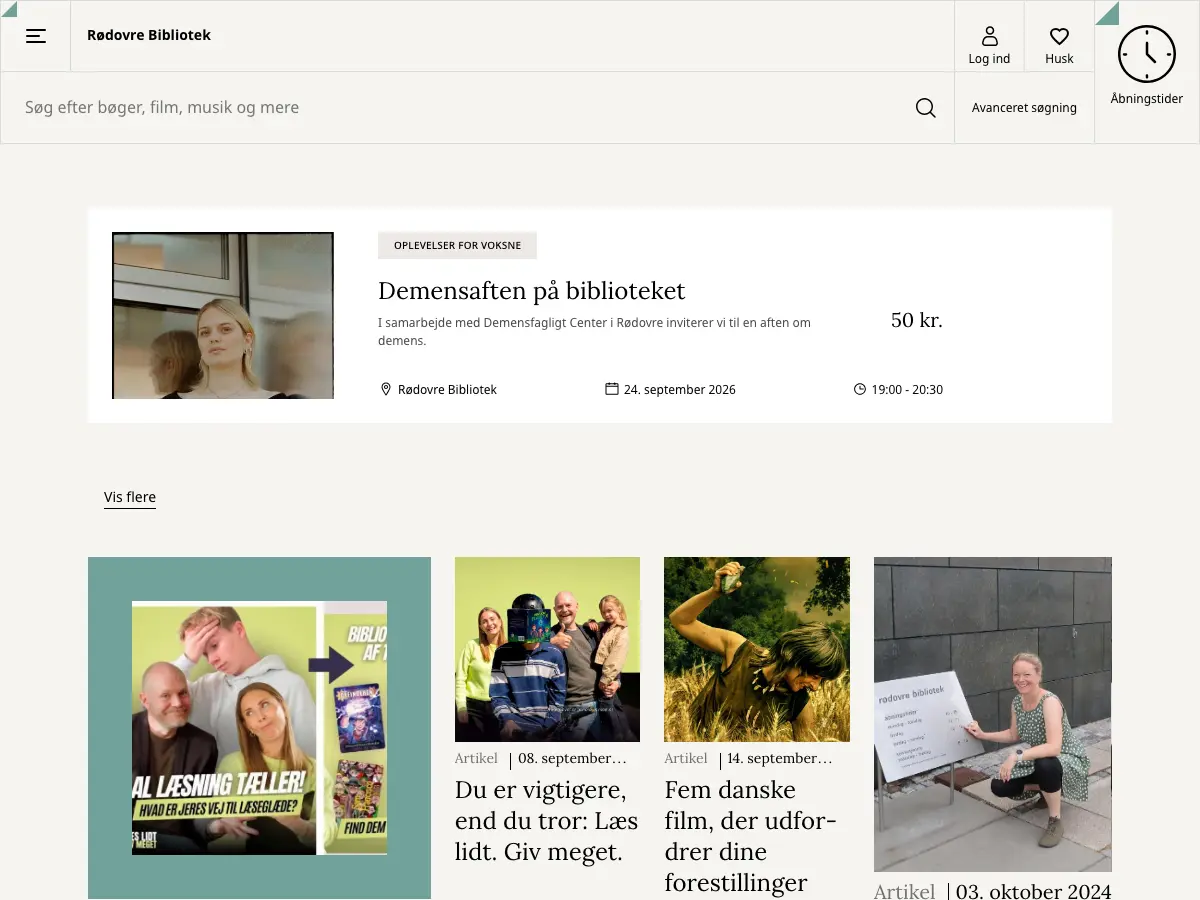Open Avanceret søgning
Image resolution: width=1200 pixels, height=900 pixels.
(x=1024, y=108)
